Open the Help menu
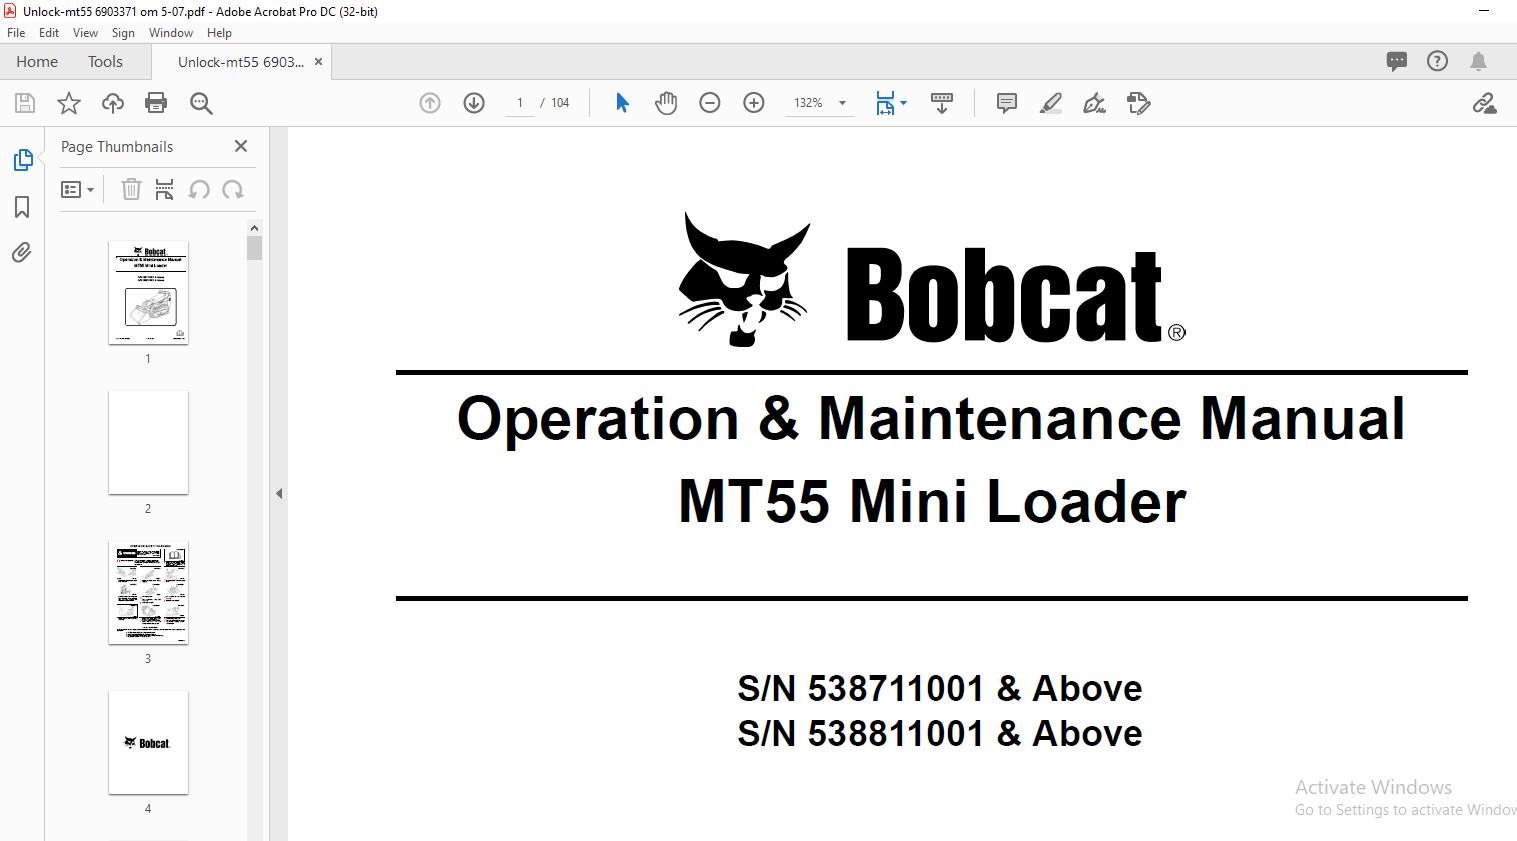Image resolution: width=1517 pixels, height=841 pixels. click(x=219, y=33)
